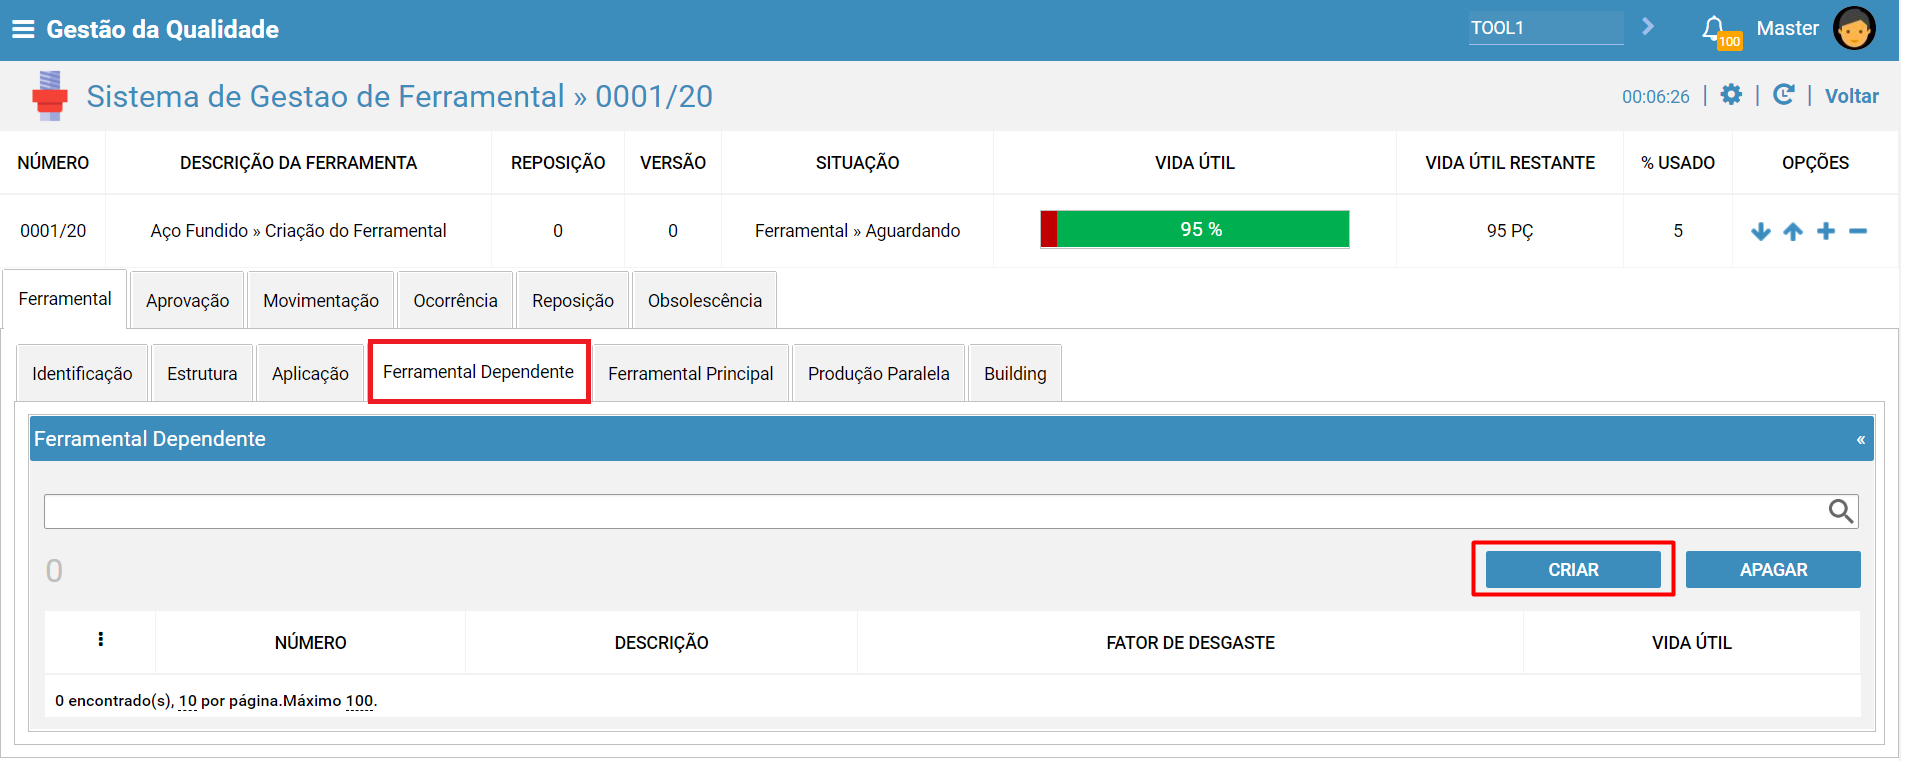This screenshot has width=1921, height=766.
Task: Click the notification bell icon
Action: tap(1713, 27)
